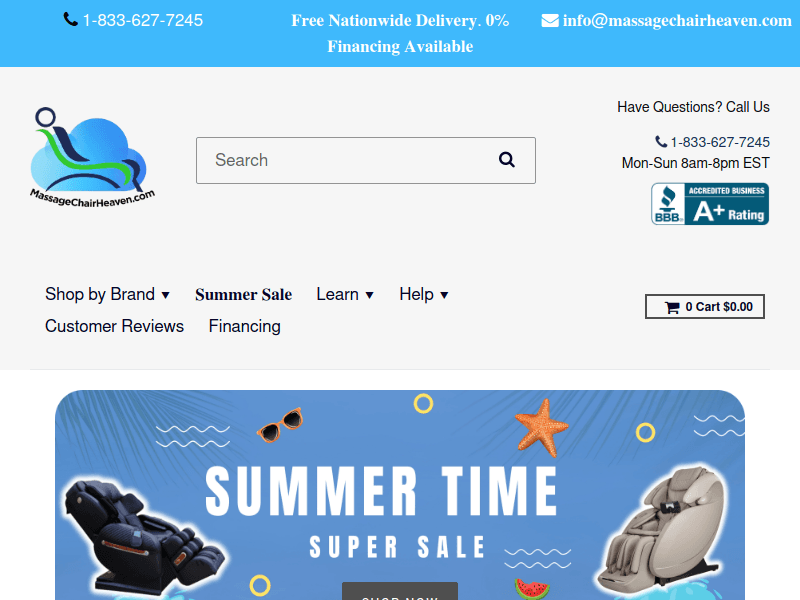
Task: Click the 0 Cart $0.00 button
Action: pos(705,307)
